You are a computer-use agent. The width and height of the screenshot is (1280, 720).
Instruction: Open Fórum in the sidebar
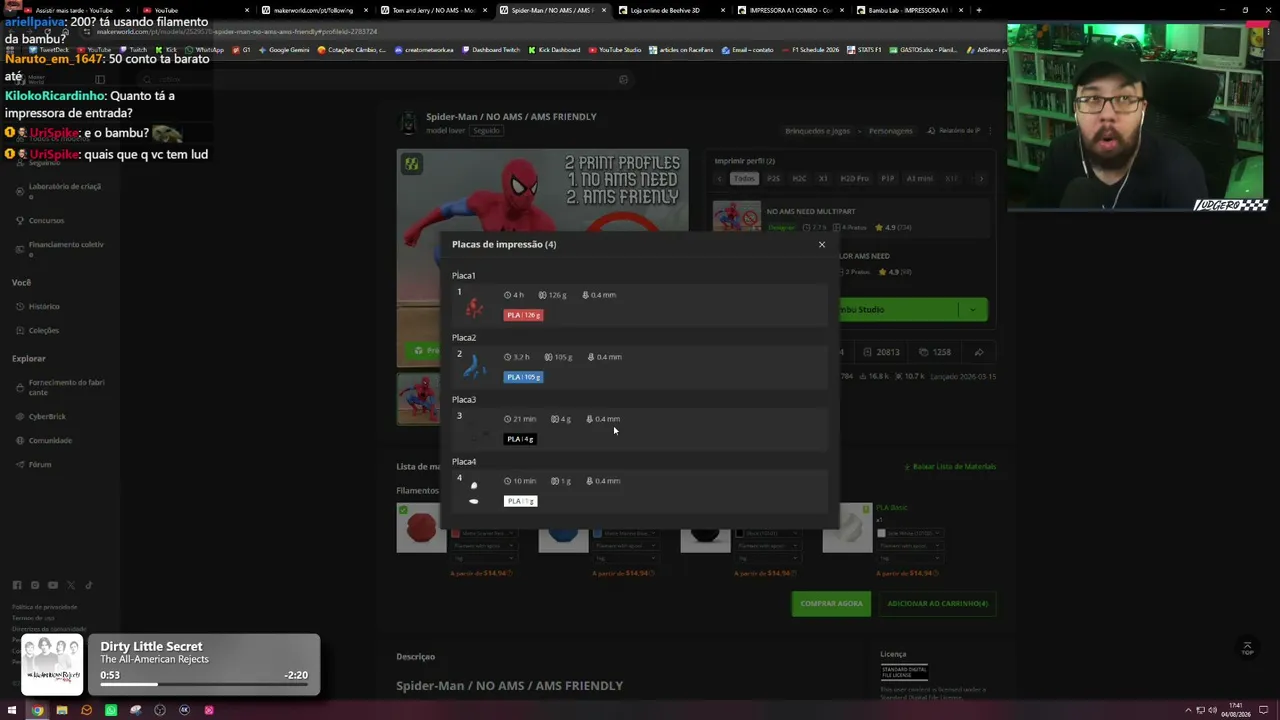pos(40,464)
